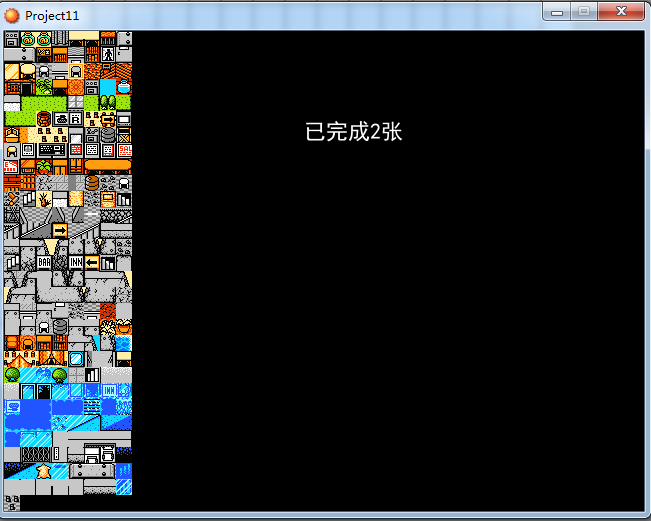Click the metal lattice gate tile
Viewport: 651px width, 521px height.
(36, 455)
